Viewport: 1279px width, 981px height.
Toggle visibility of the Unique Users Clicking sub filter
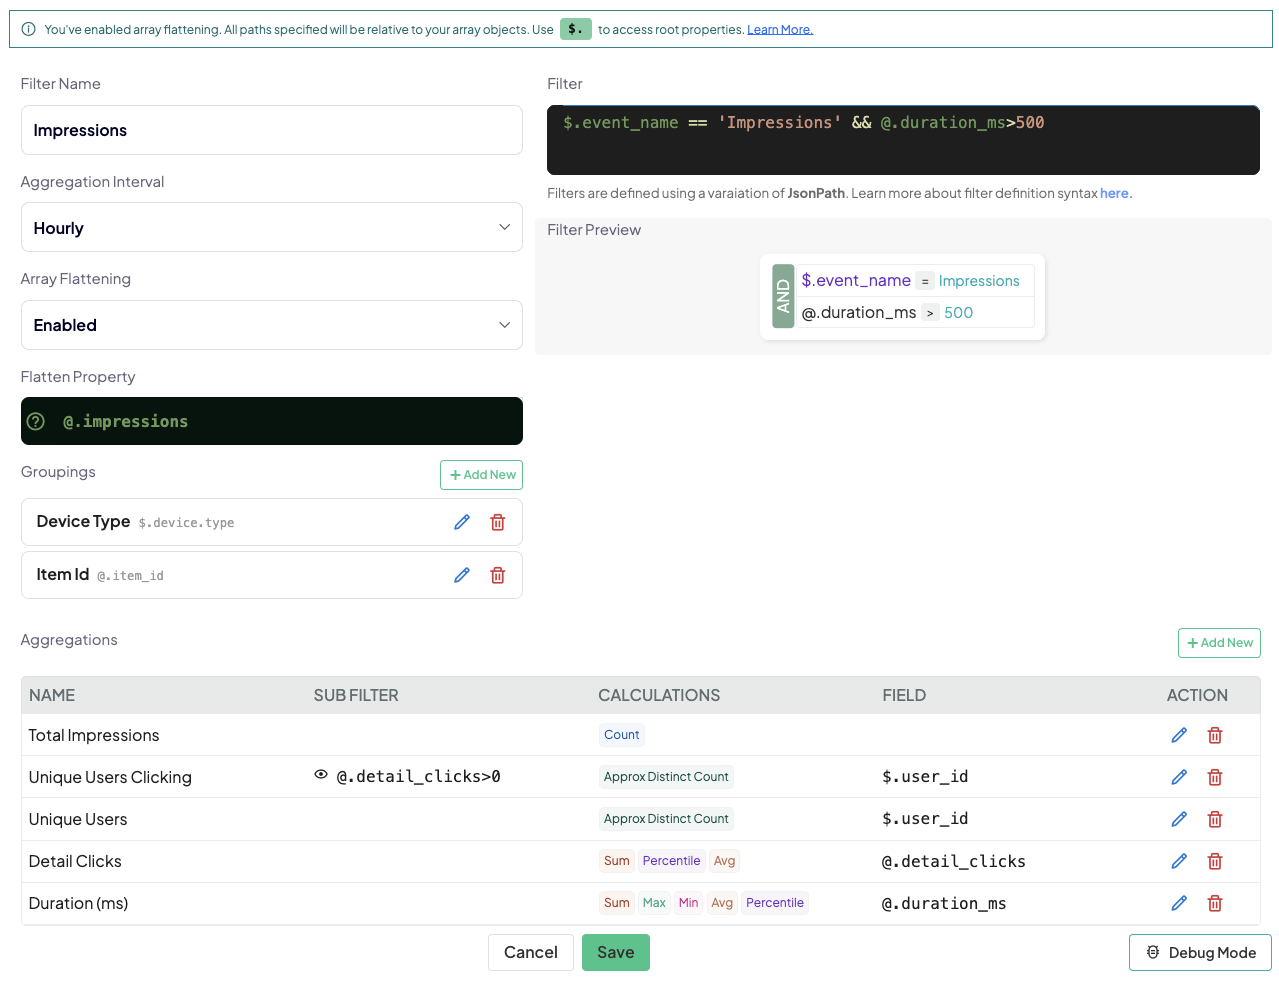(x=320, y=776)
